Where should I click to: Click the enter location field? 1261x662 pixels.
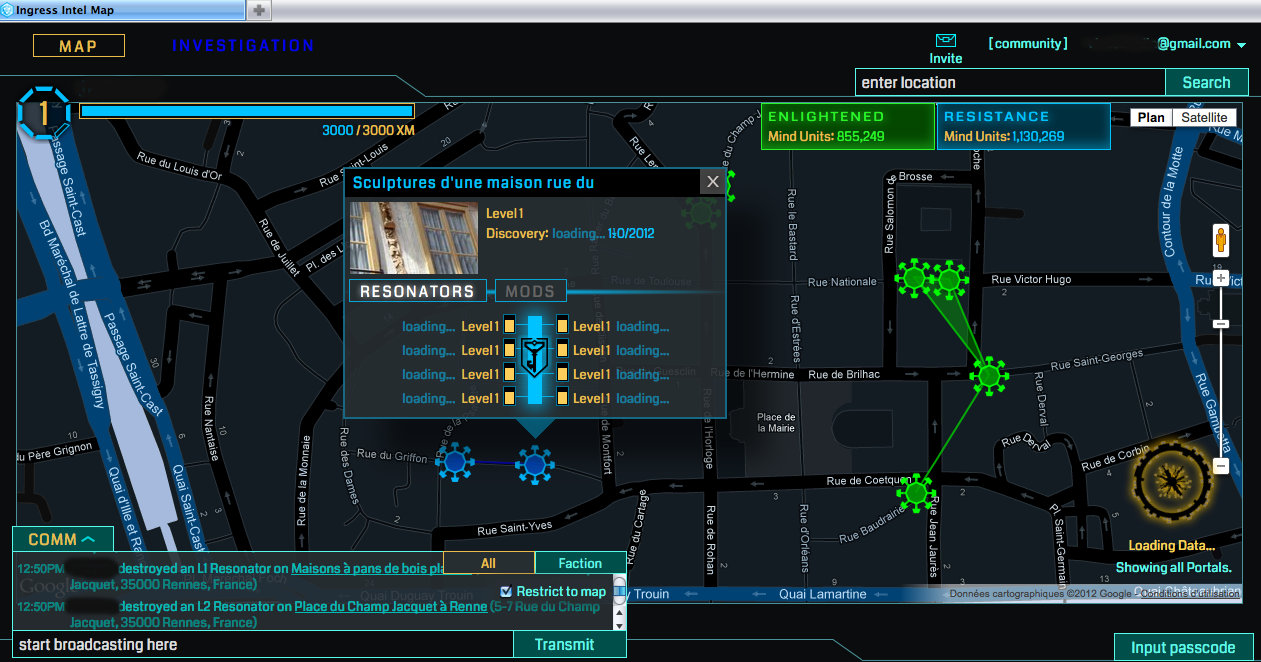pos(1010,83)
